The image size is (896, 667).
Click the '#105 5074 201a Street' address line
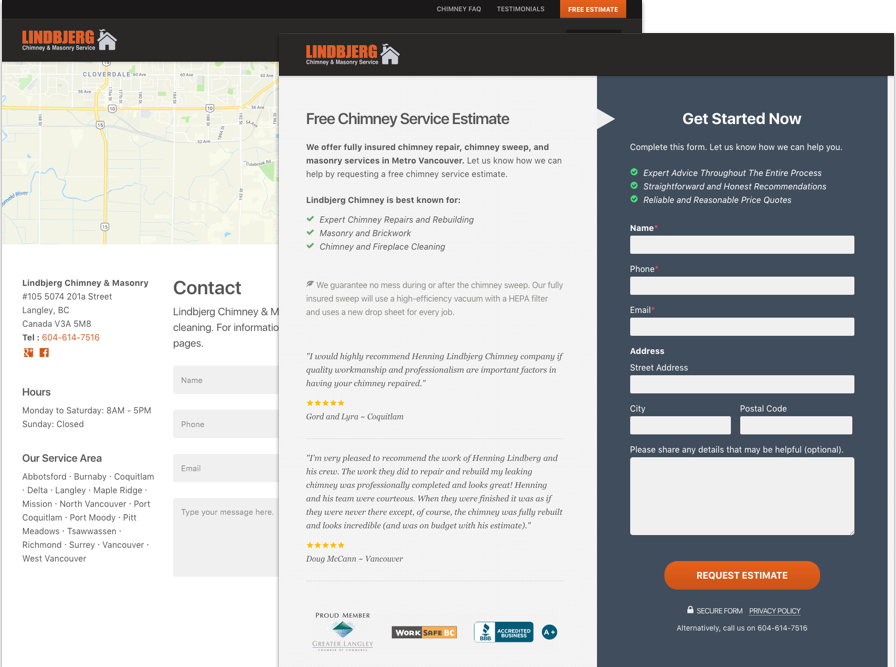pos(67,297)
